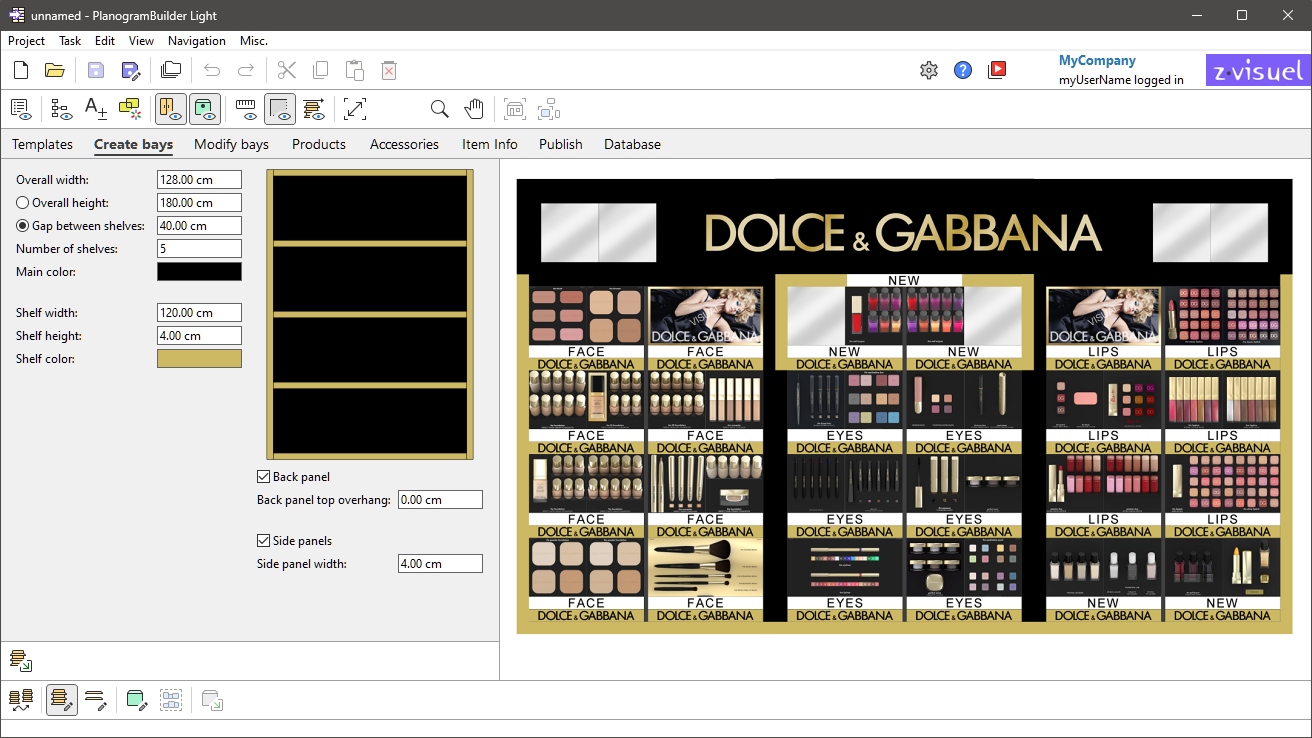The width and height of the screenshot is (1312, 738).
Task: Click the Overall width input field
Action: (199, 180)
